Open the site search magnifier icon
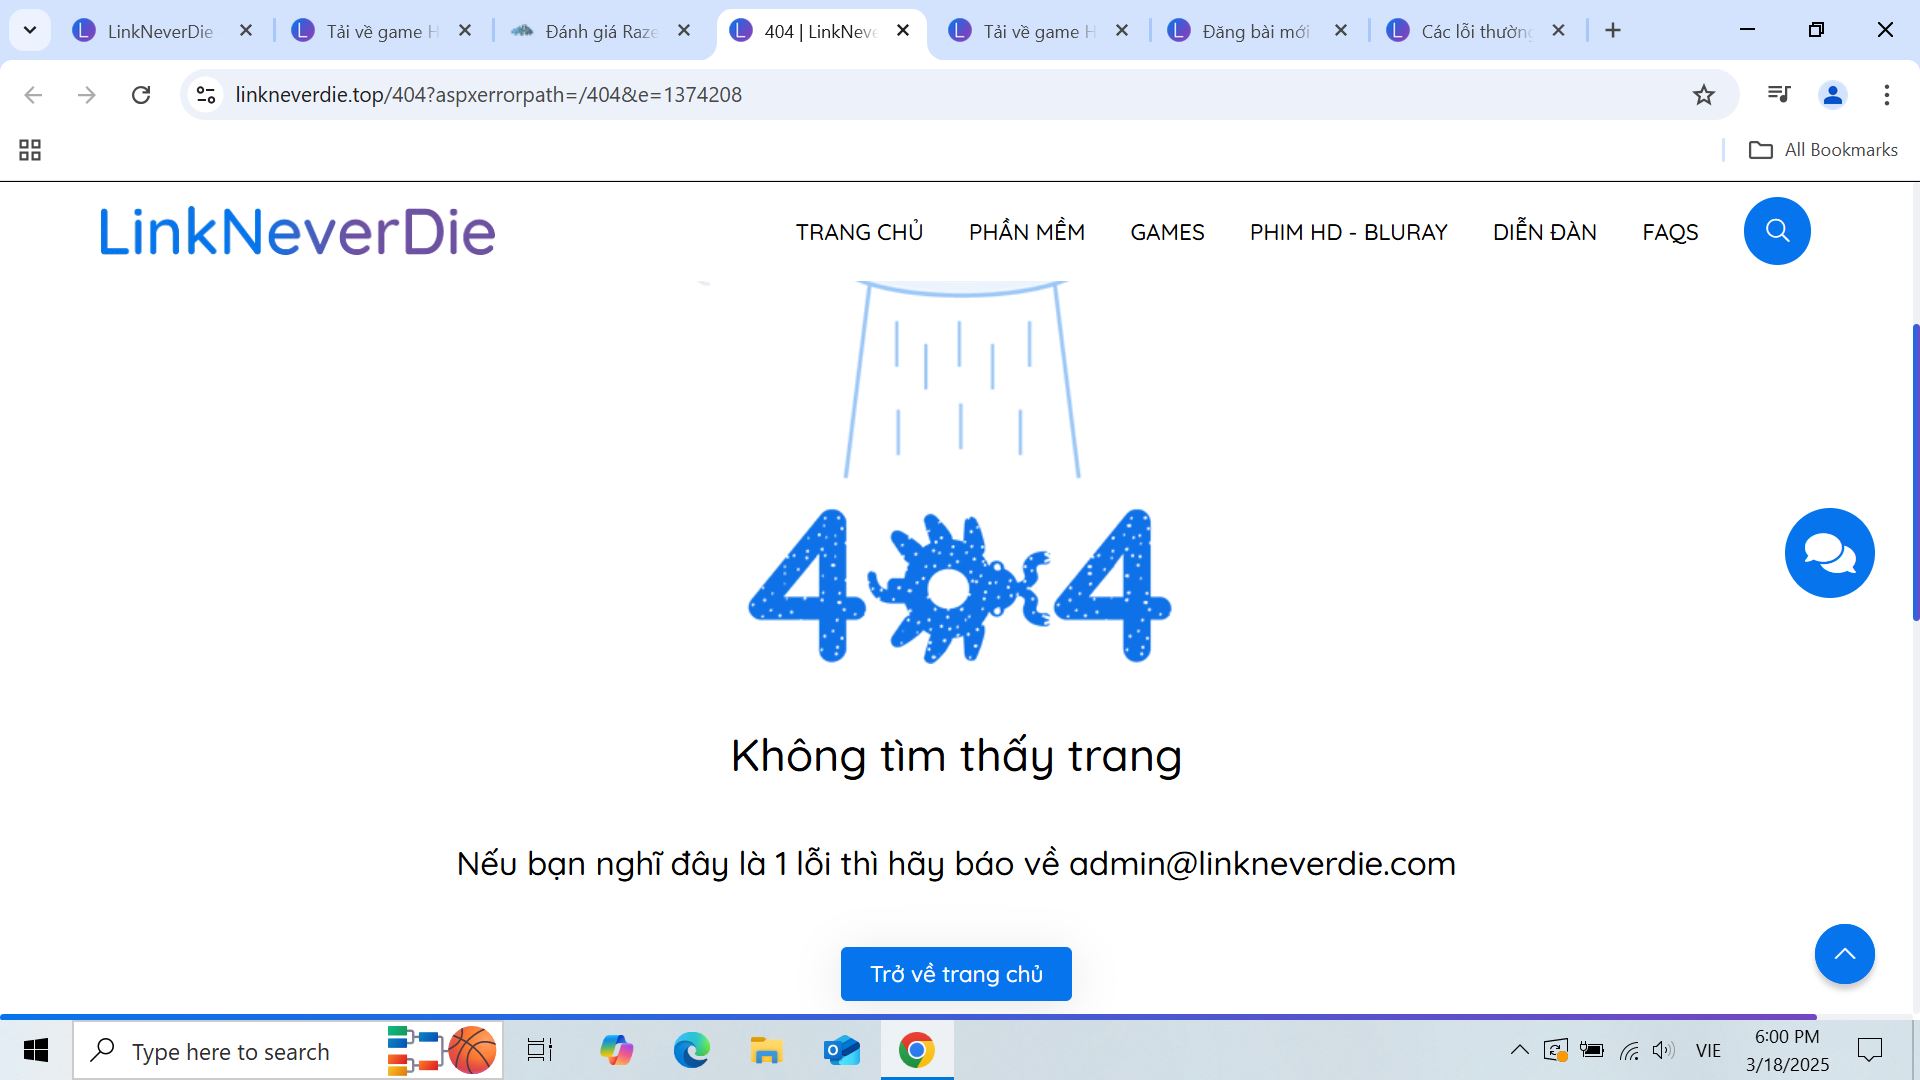Image resolution: width=1920 pixels, height=1080 pixels. click(1776, 230)
